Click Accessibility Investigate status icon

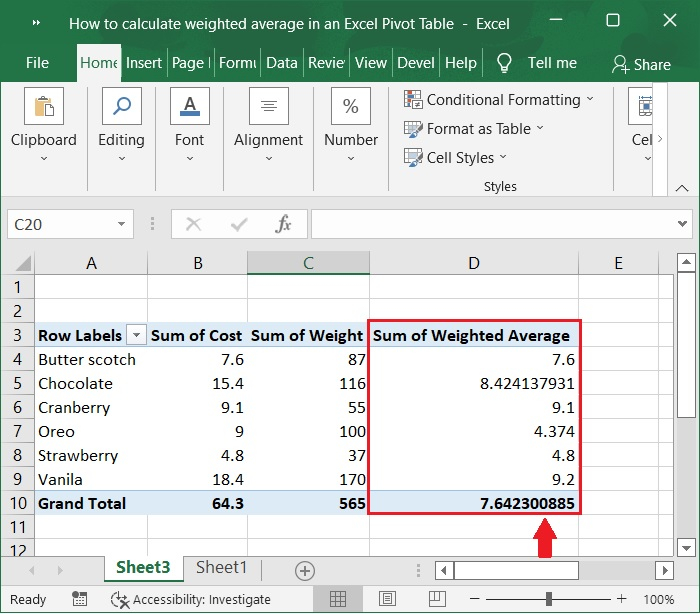pos(121,599)
